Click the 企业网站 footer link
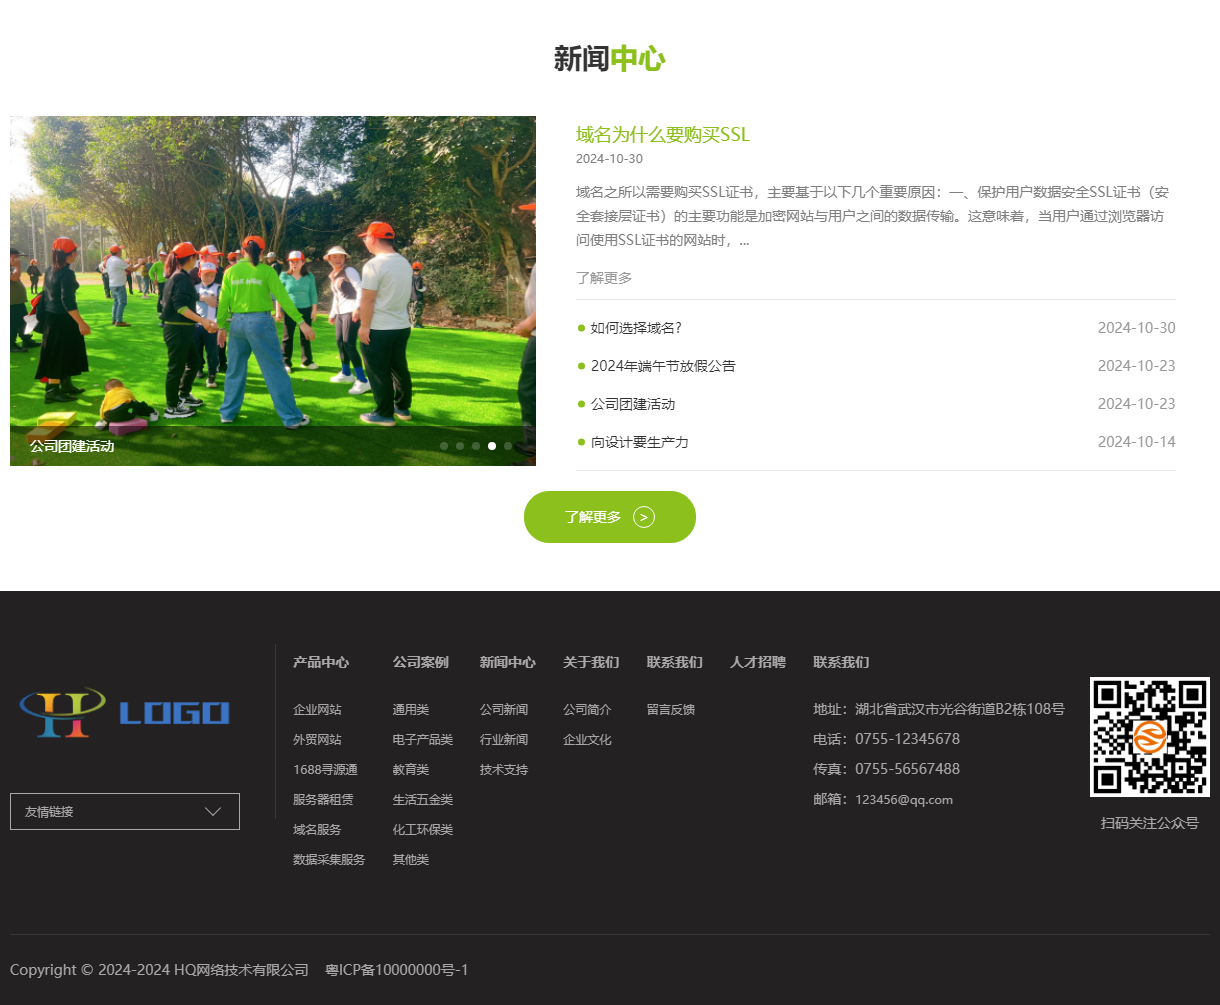Image resolution: width=1220 pixels, height=1005 pixels. pos(317,710)
